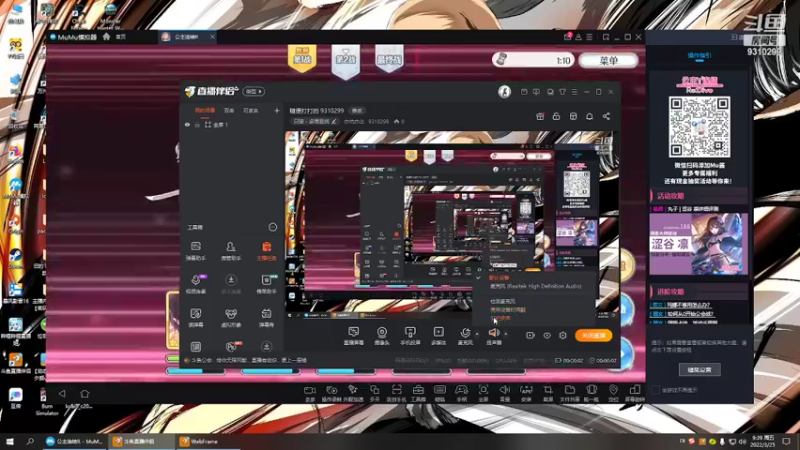Add a new scene with plus icon
The image size is (800, 450).
(x=277, y=110)
